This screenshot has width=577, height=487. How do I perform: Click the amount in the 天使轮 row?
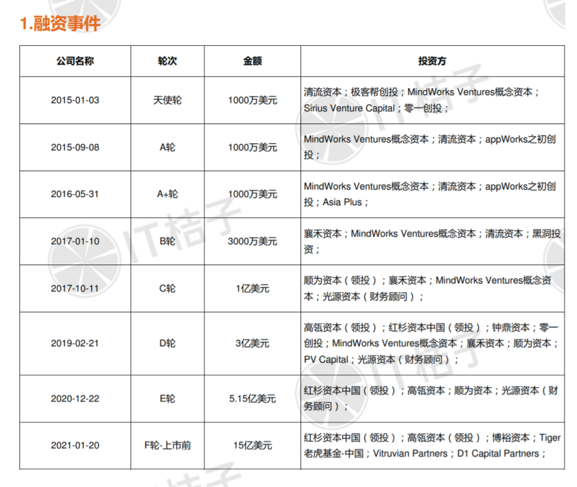coord(252,100)
